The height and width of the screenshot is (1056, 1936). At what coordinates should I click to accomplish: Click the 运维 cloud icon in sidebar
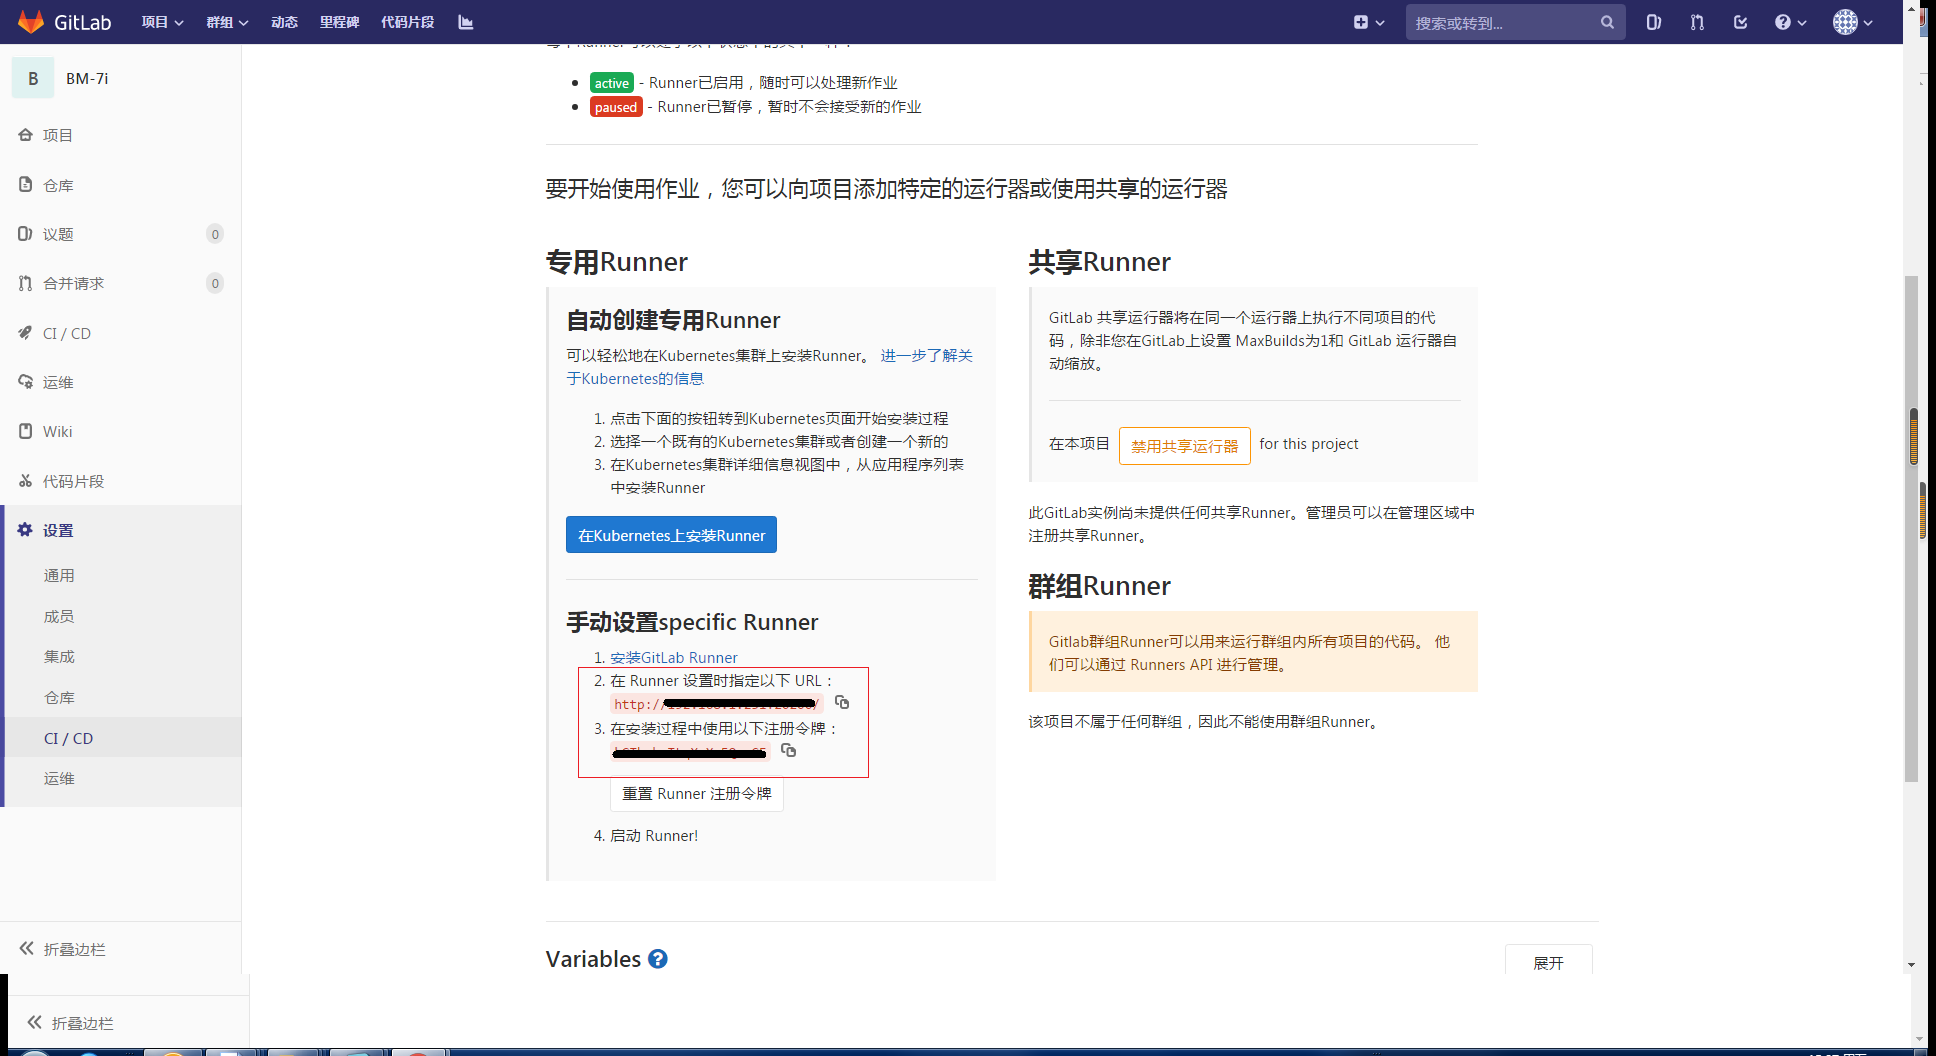(x=25, y=382)
